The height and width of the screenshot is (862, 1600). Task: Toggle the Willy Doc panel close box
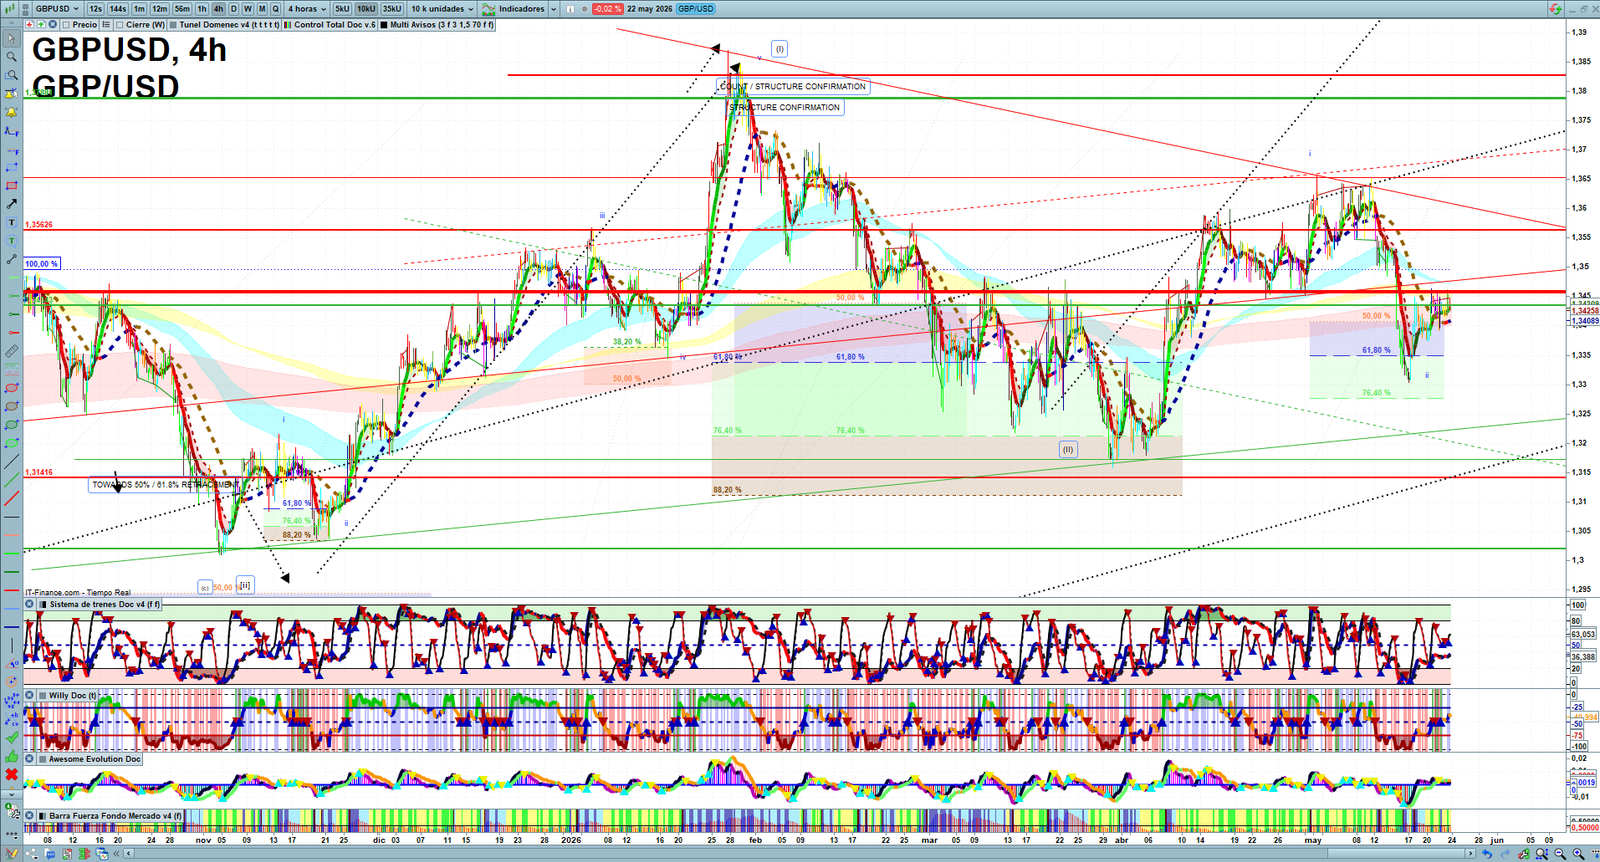click(x=29, y=695)
